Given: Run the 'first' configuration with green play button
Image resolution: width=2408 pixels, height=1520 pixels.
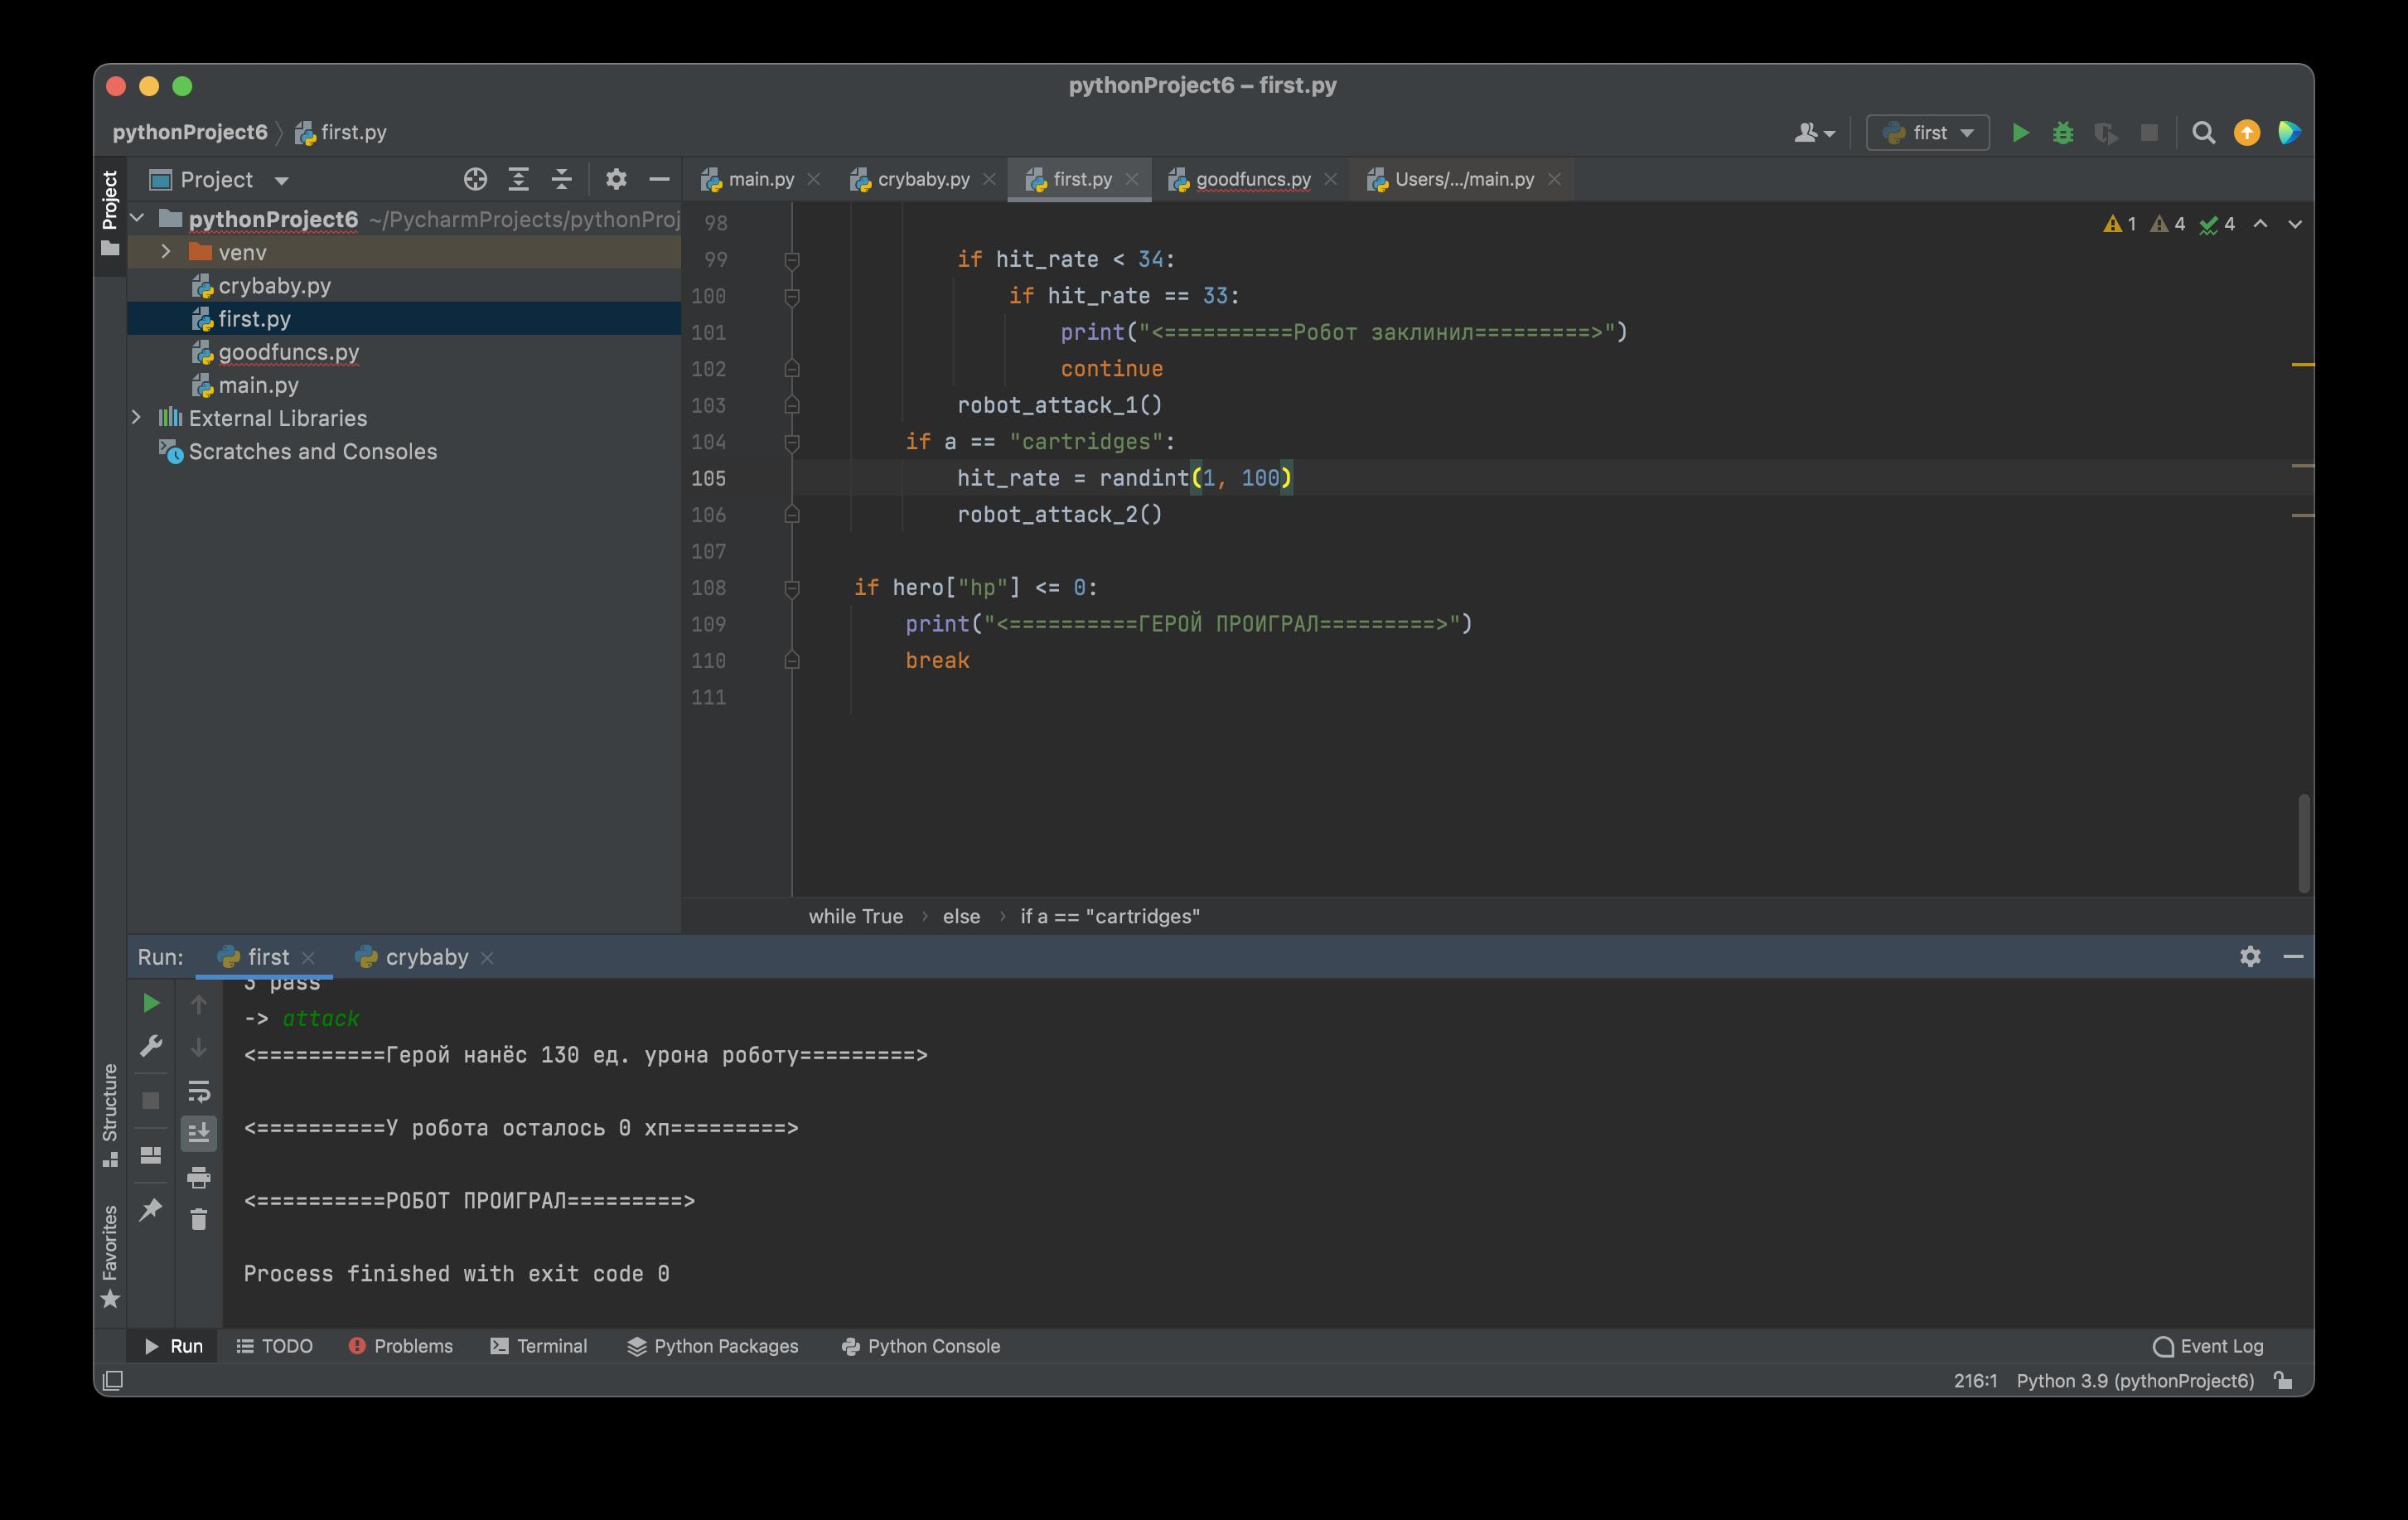Looking at the screenshot, I should [2020, 133].
